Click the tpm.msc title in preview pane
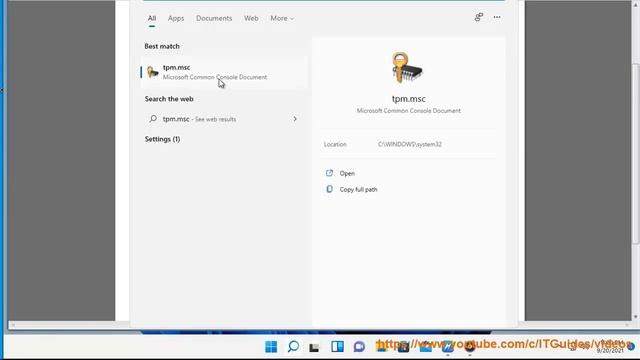Viewport: 640px width, 360px height. click(409, 99)
